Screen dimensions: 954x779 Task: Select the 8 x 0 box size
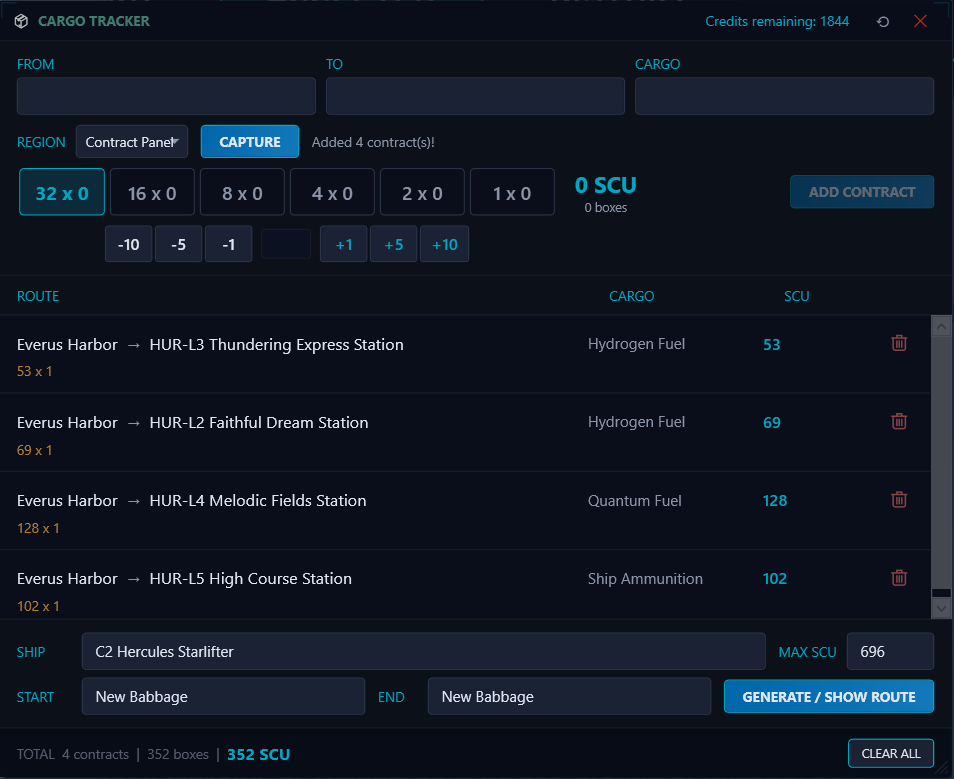tap(242, 192)
